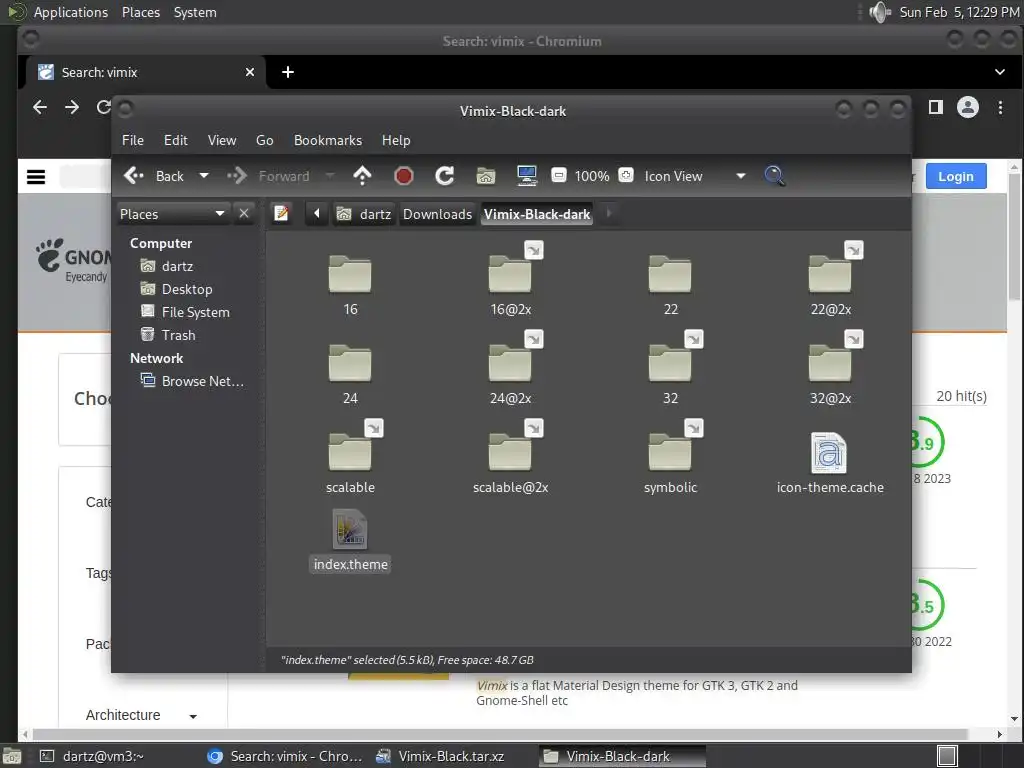Click Chromium forward navigation arrow
Image resolution: width=1024 pixels, height=768 pixels.
[x=72, y=107]
